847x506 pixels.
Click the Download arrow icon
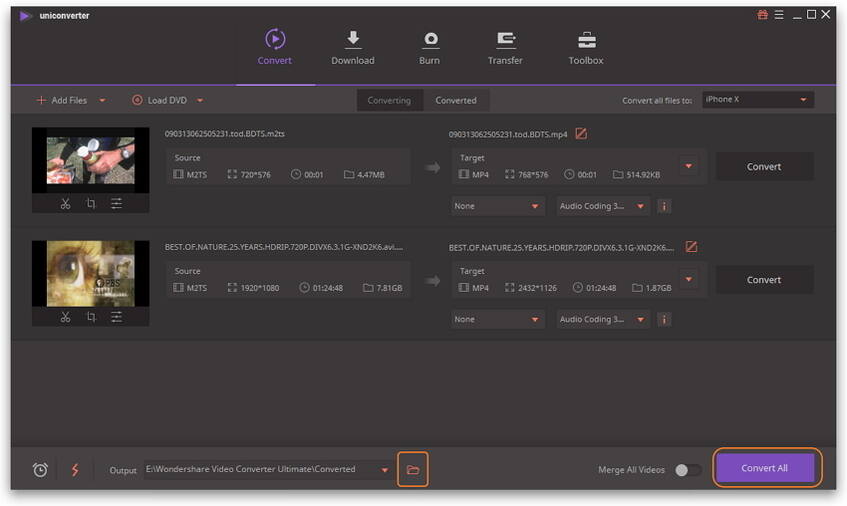pos(353,38)
